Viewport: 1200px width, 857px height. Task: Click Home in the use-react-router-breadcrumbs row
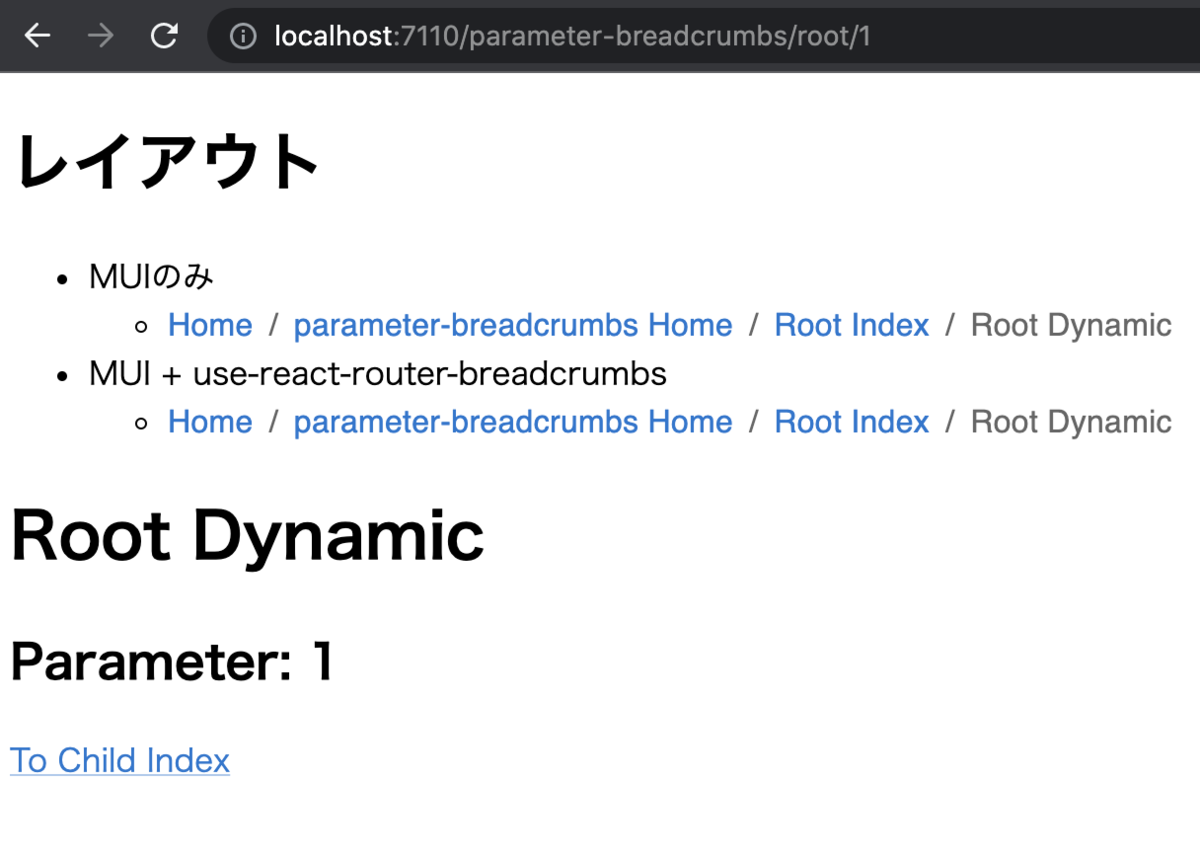209,421
